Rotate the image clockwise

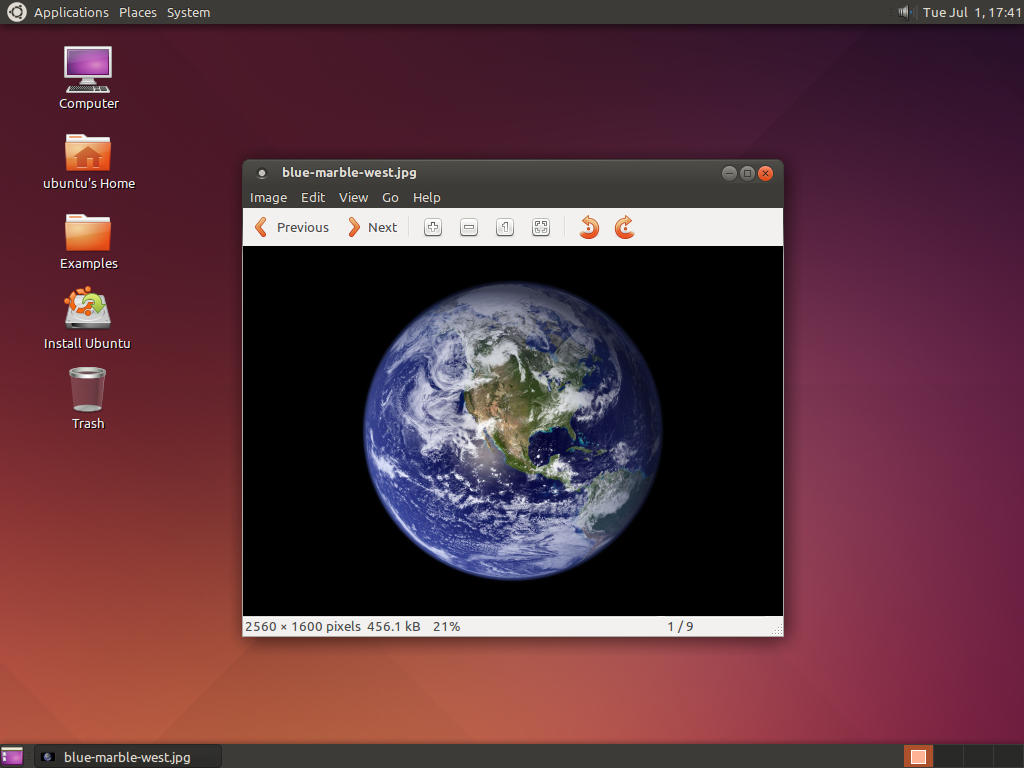(x=624, y=227)
